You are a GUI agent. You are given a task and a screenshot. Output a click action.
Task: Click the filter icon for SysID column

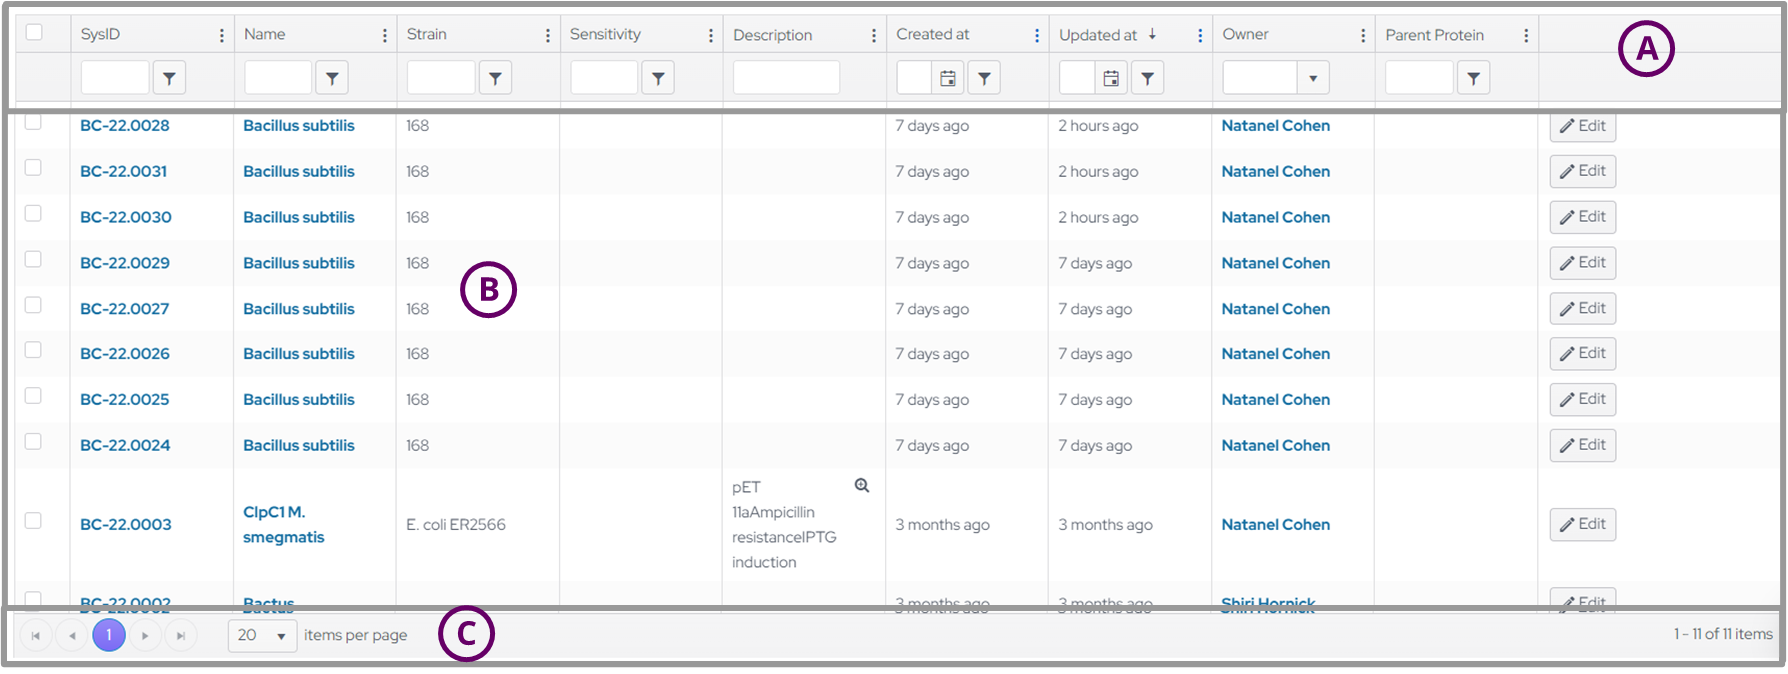pyautogui.click(x=169, y=78)
